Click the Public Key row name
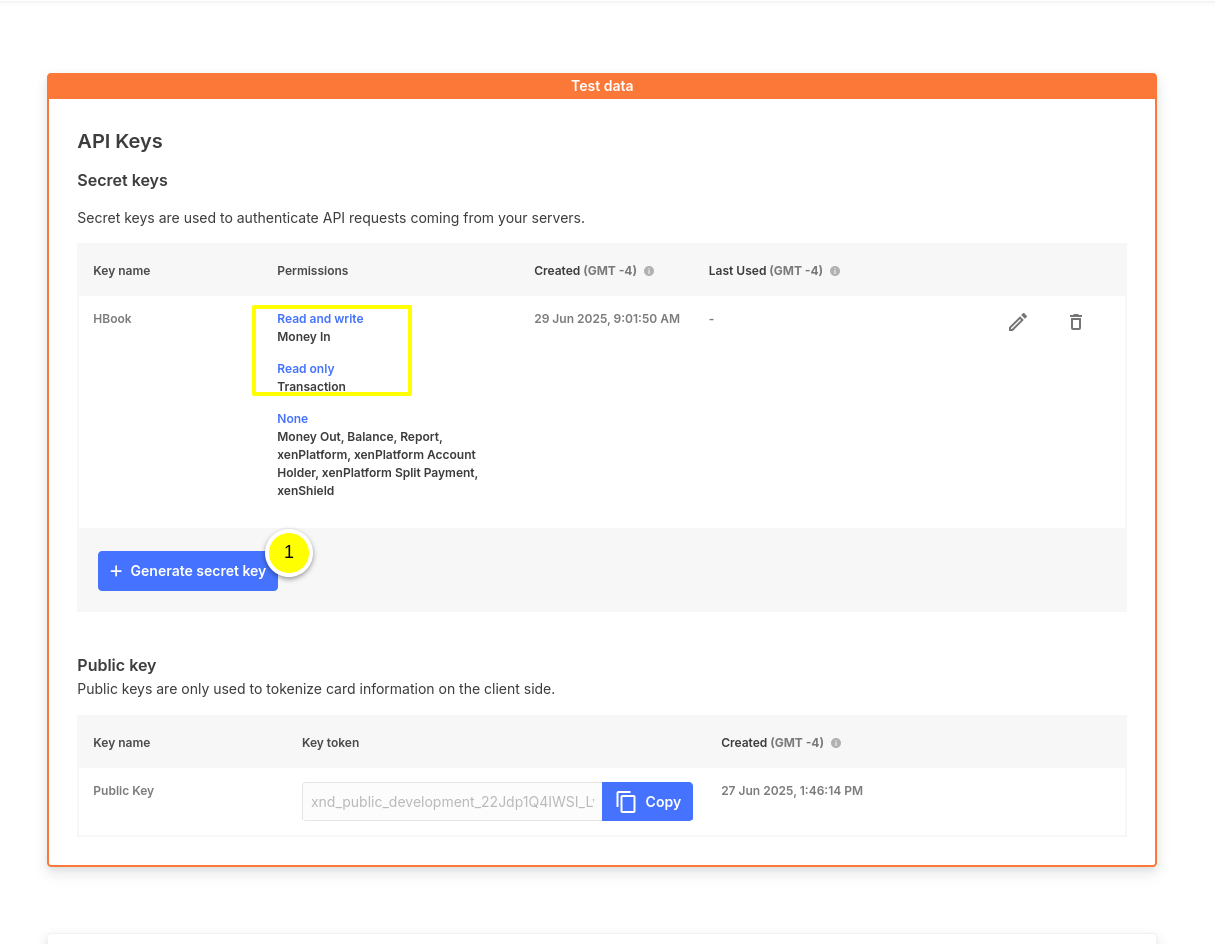 [123, 791]
